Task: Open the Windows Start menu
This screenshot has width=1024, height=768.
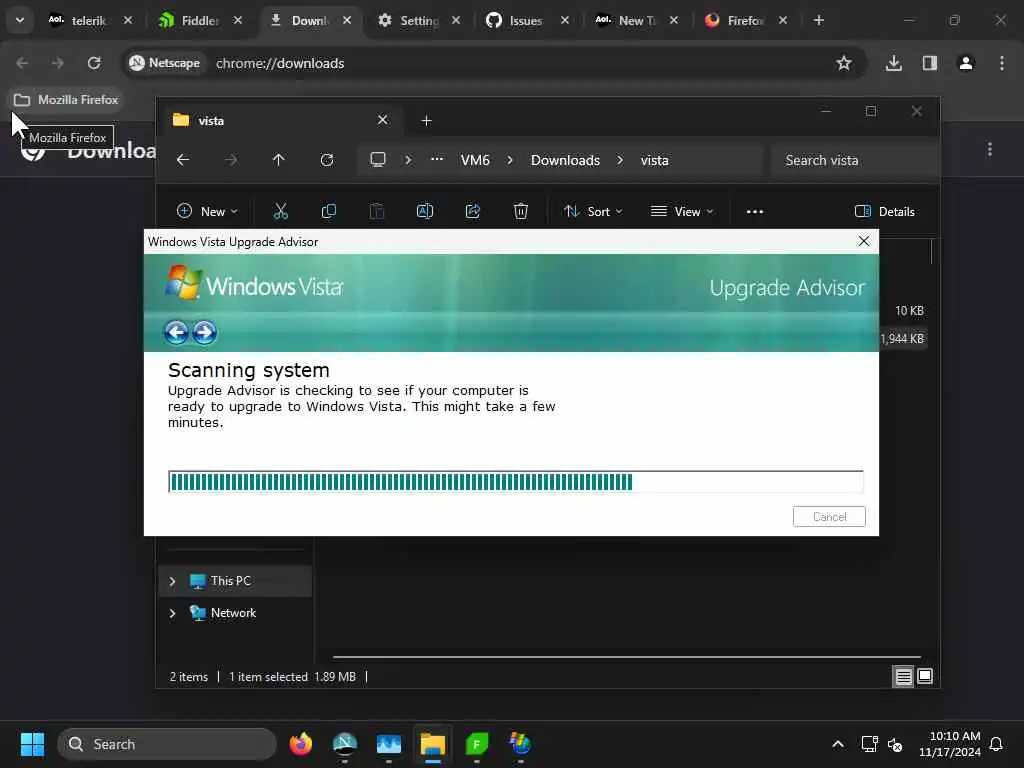Action: point(32,744)
